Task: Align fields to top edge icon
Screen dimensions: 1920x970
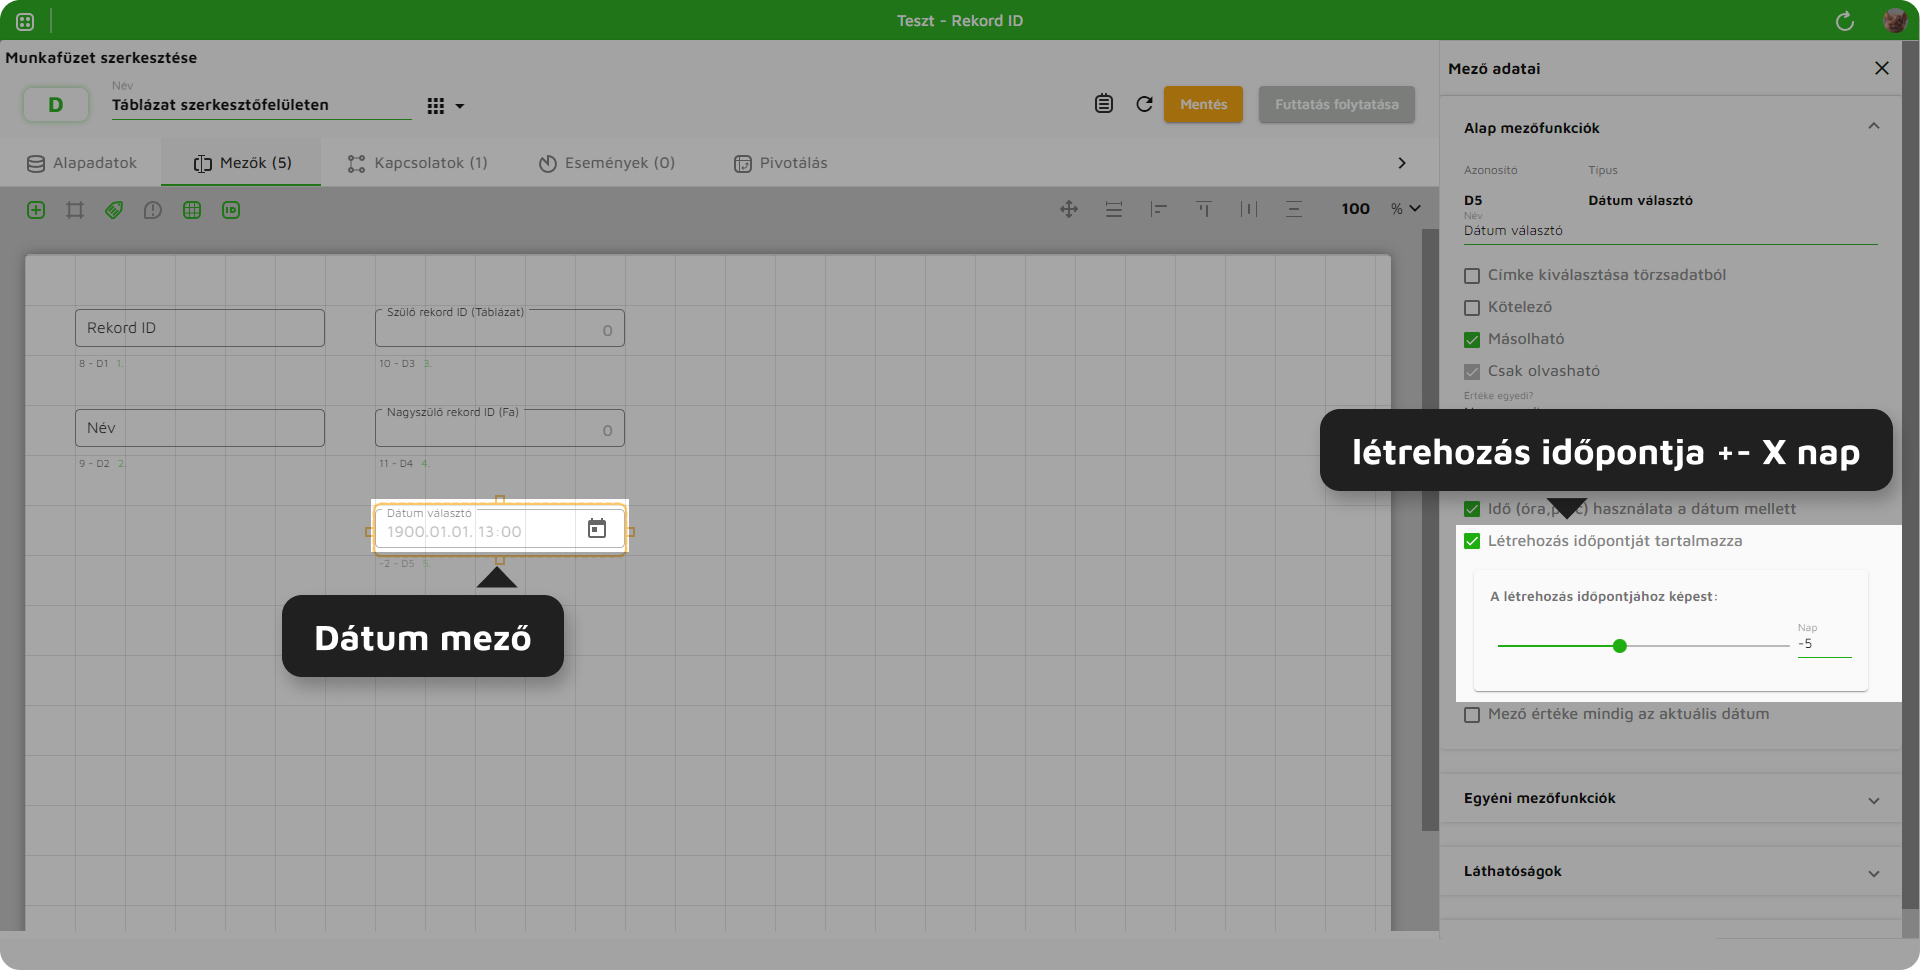Action: [1204, 209]
